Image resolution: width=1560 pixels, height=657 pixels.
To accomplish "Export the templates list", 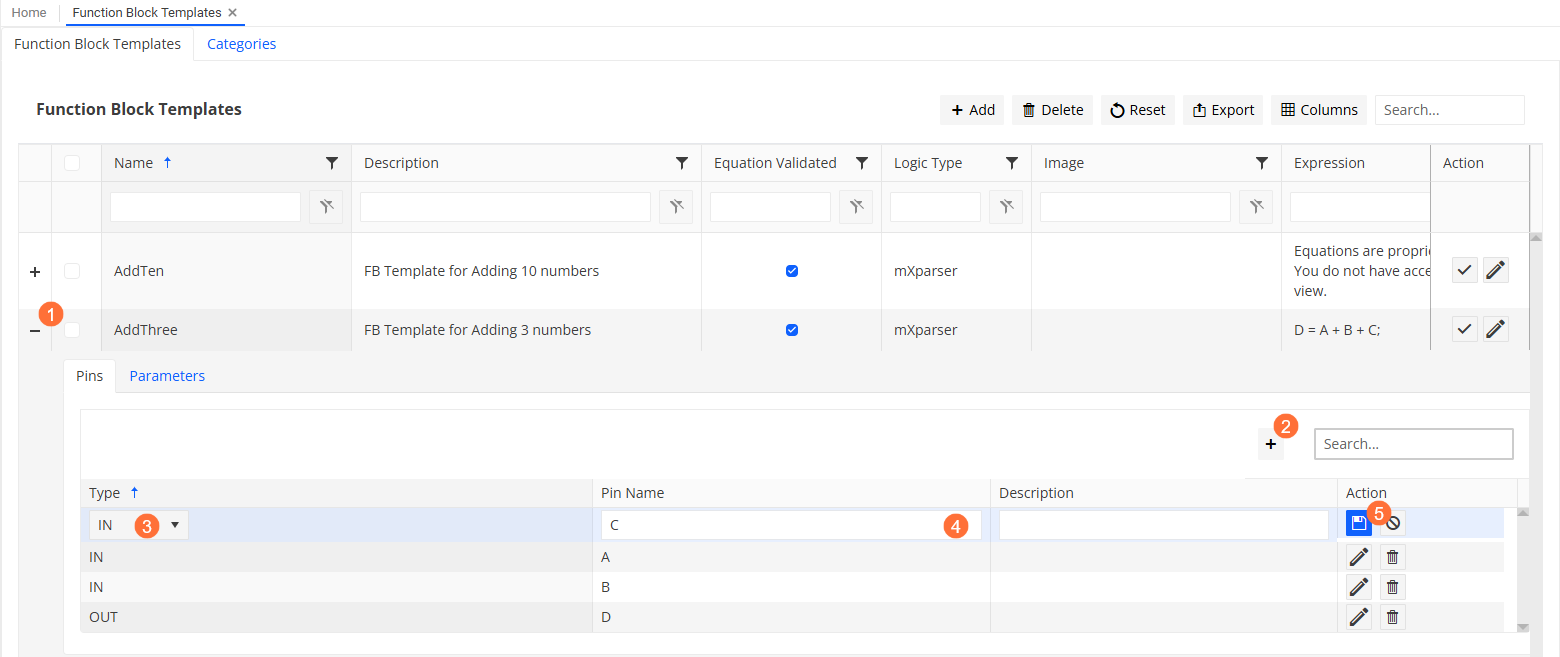I will (x=1223, y=110).
